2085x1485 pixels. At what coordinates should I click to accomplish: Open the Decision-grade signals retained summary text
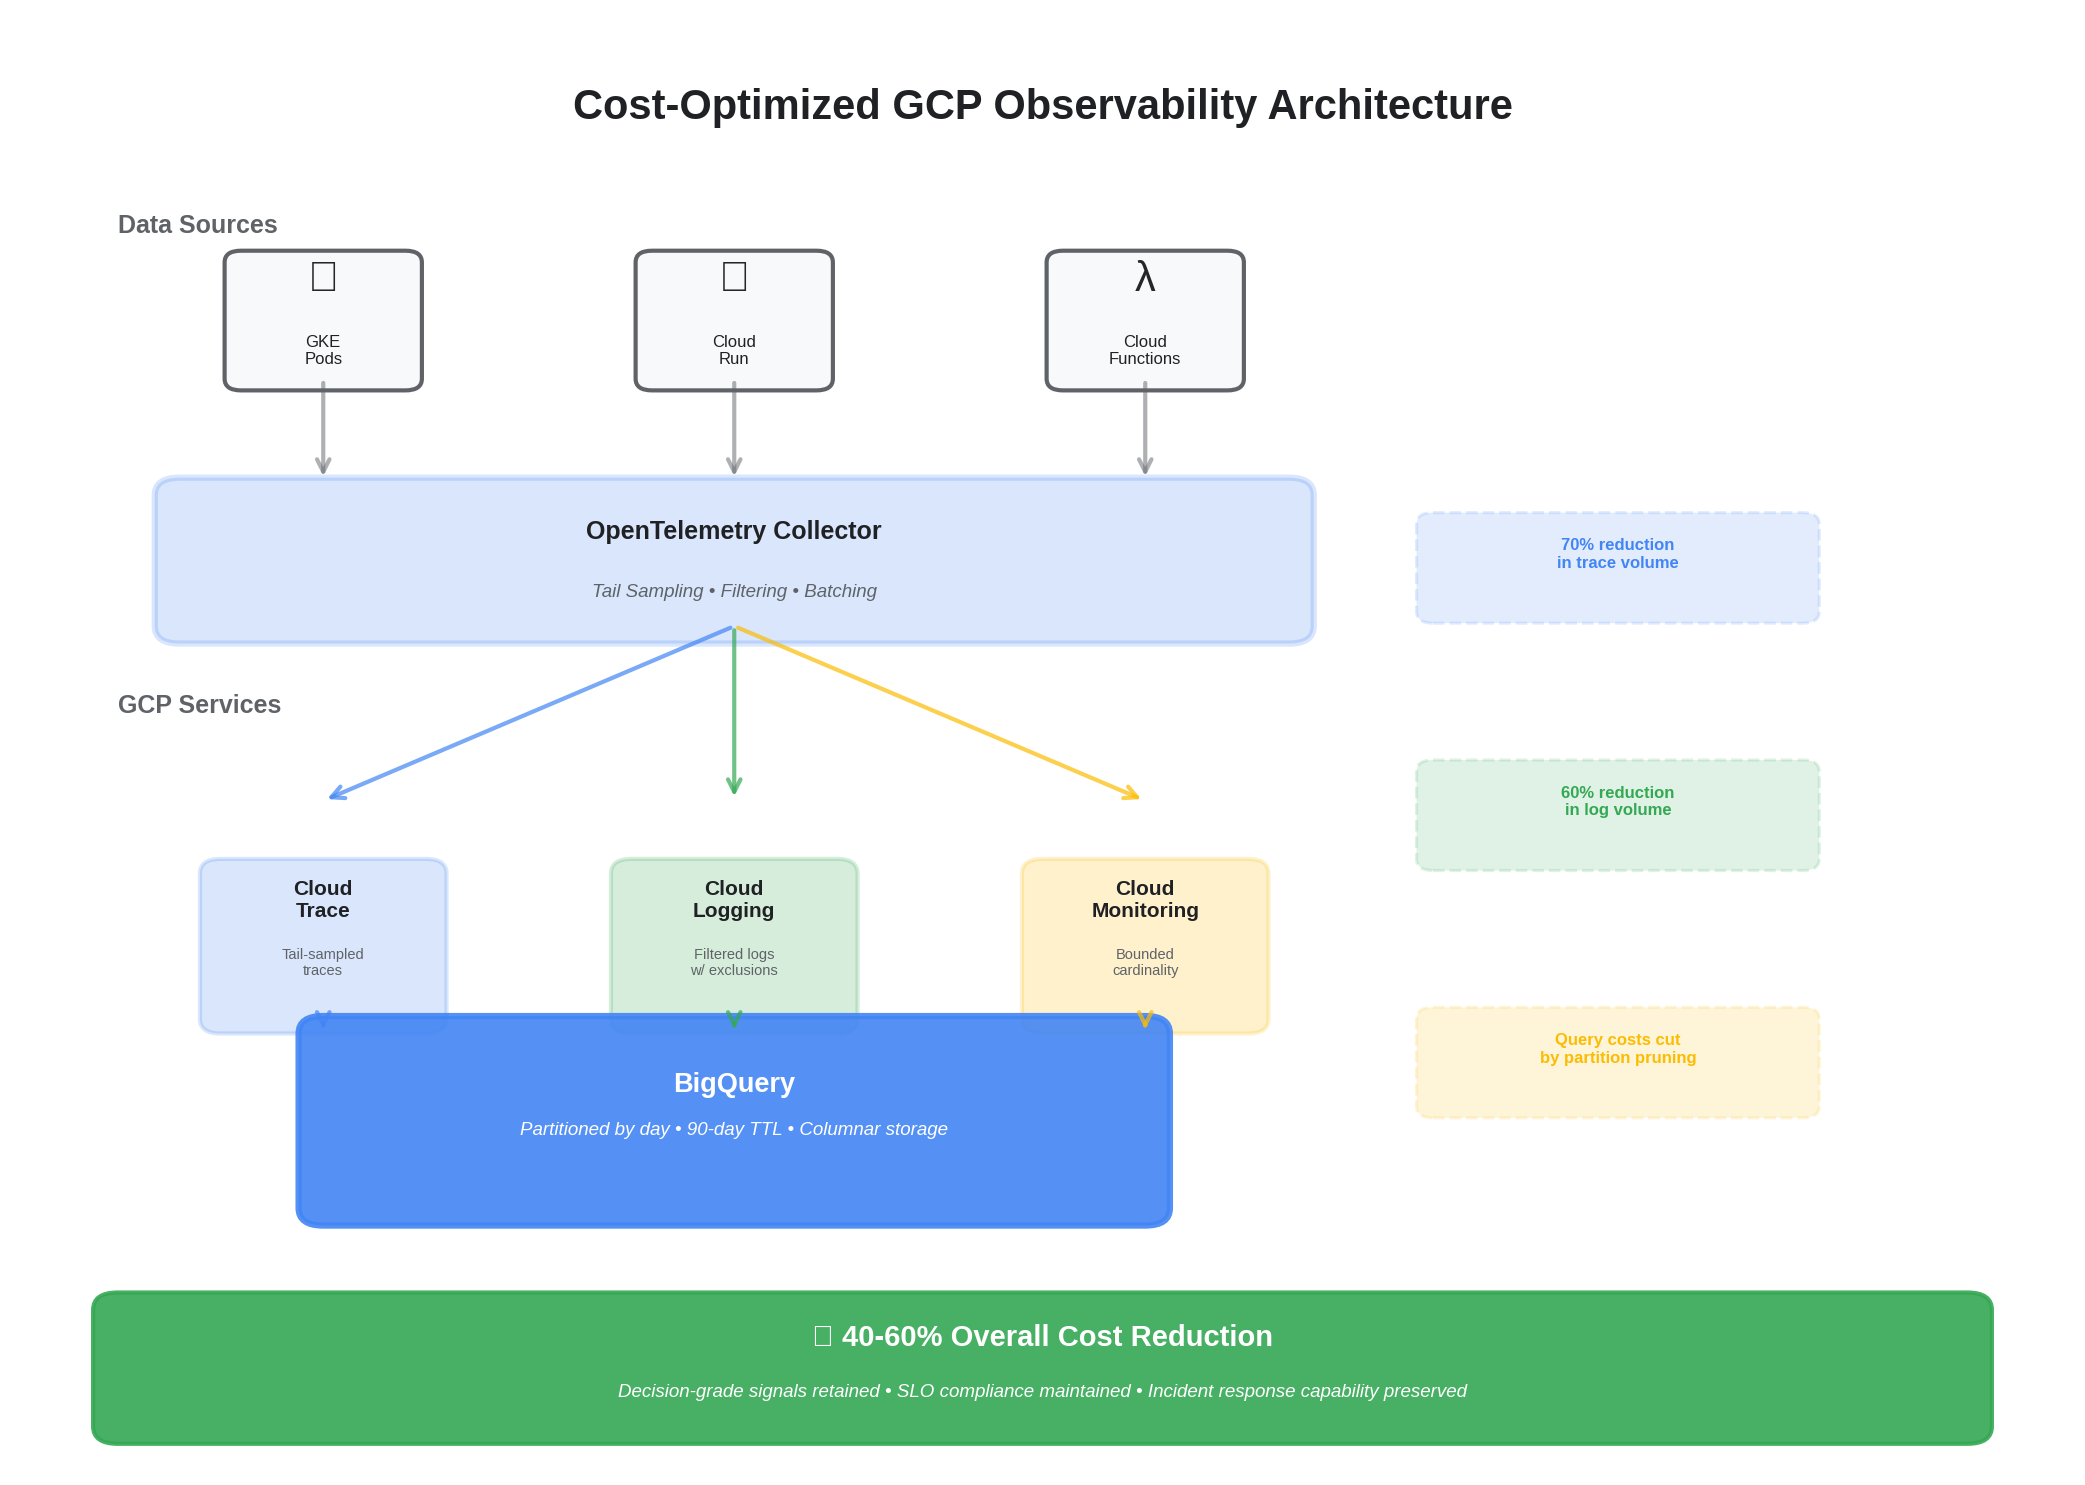1041,1390
